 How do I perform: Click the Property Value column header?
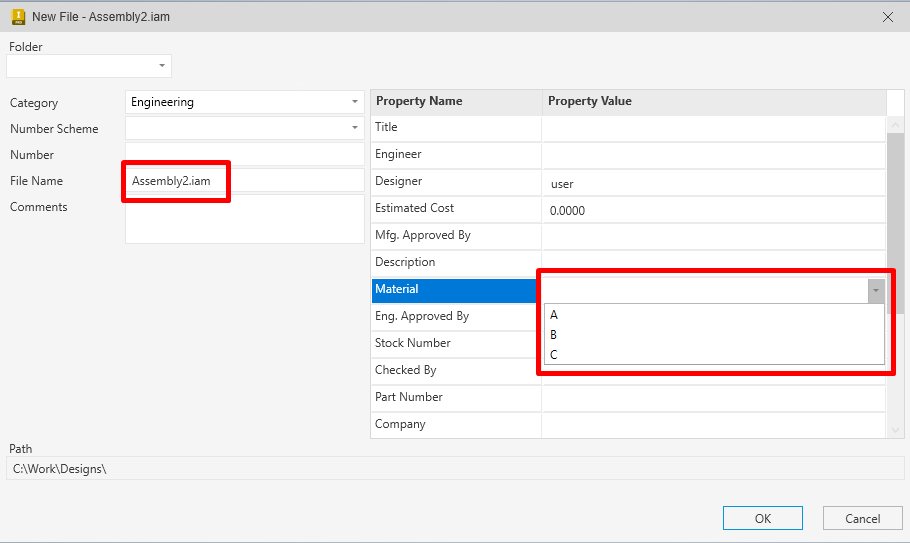(713, 101)
